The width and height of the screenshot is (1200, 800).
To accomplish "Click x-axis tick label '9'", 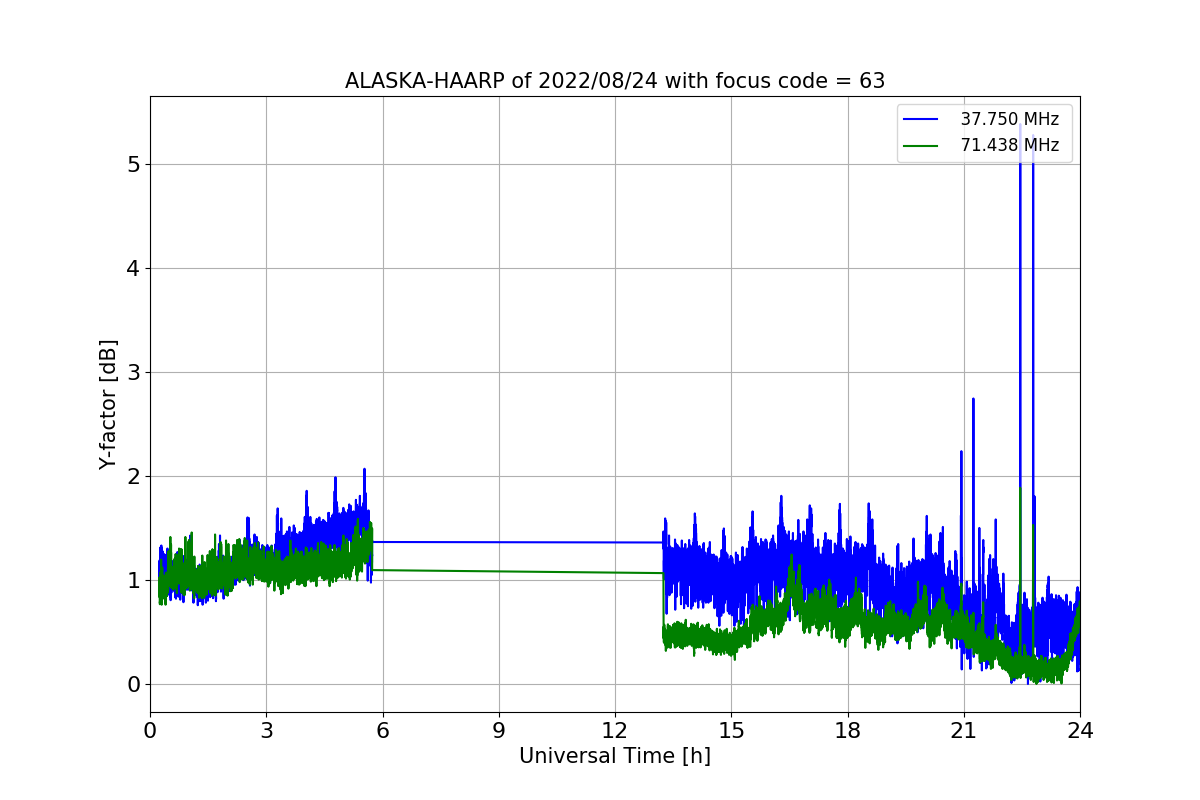I will pos(499,731).
